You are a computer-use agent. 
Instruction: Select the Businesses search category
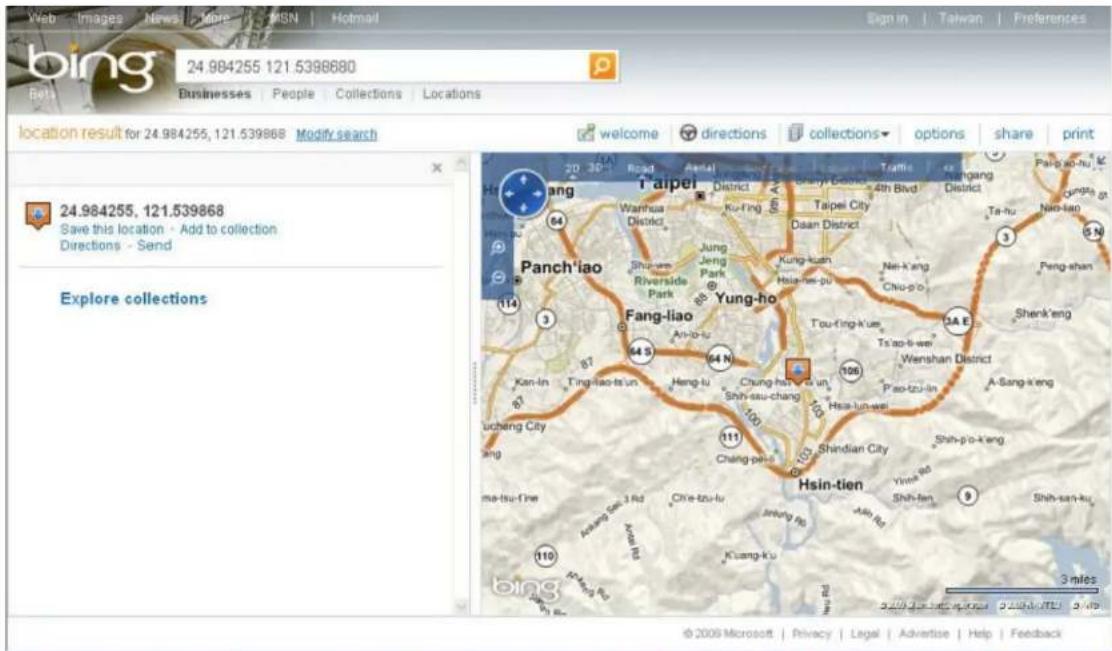point(215,94)
